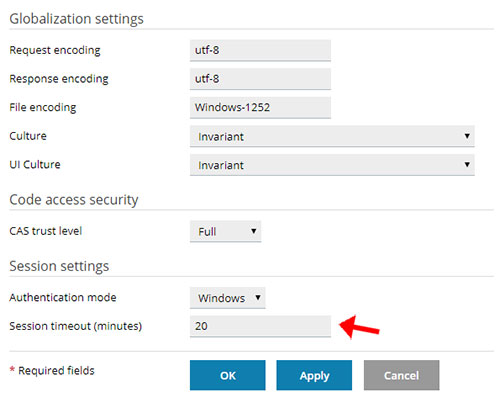Click the Request encoding text field
This screenshot has height=403, width=500.
(260, 50)
